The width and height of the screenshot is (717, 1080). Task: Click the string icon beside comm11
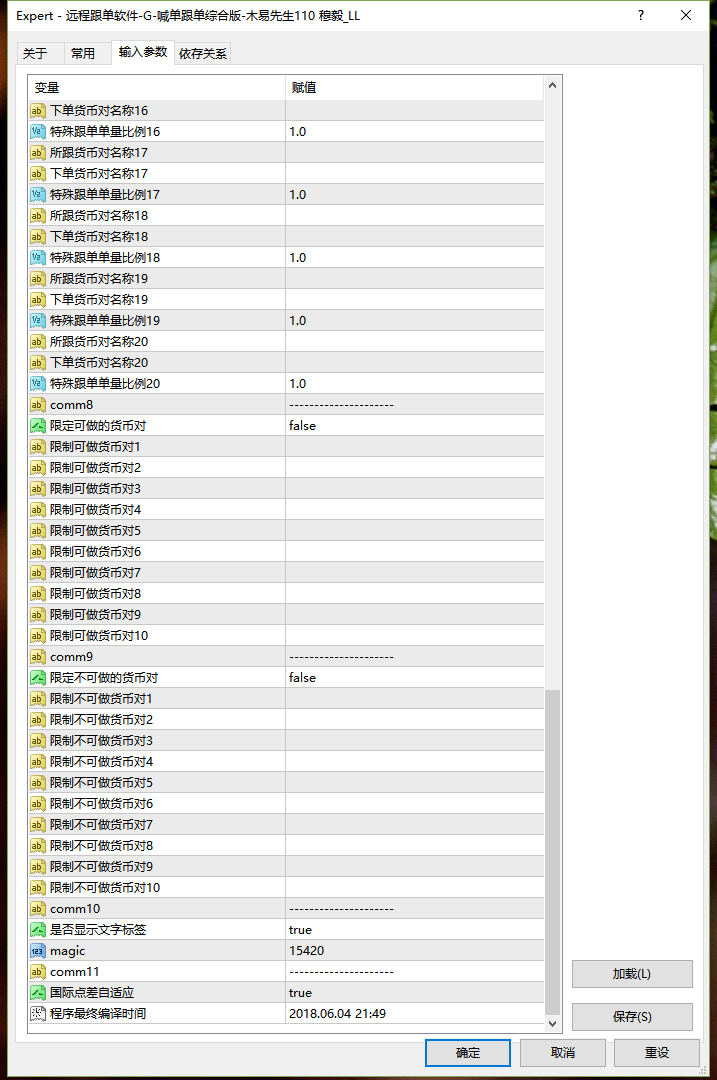tap(38, 972)
